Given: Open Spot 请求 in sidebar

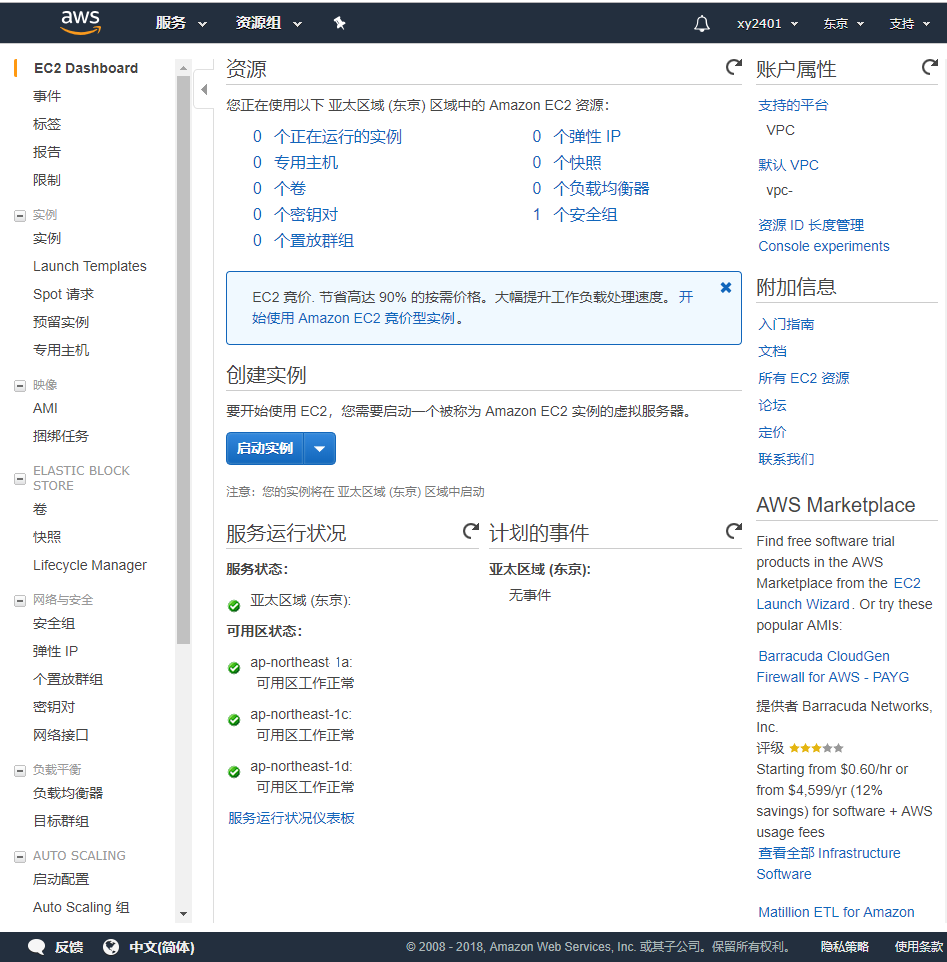Looking at the screenshot, I should pos(64,294).
